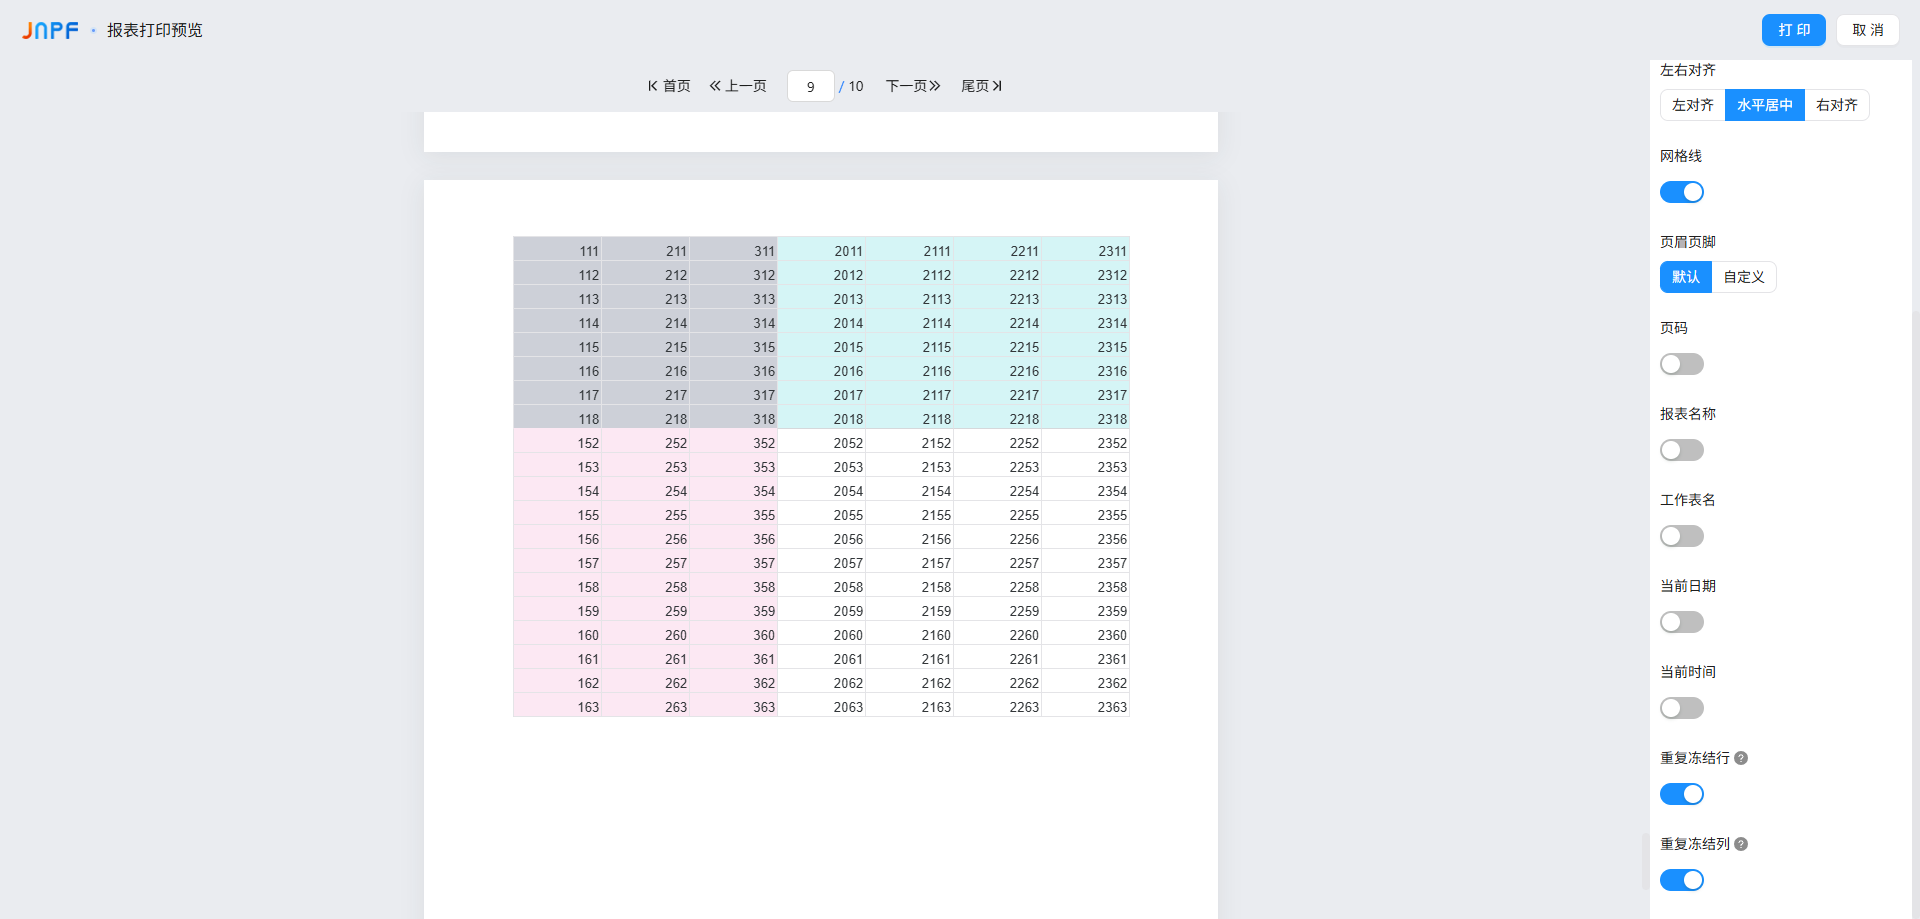1920x919 pixels.
Task: Click help icon beside 重复冻结列
Action: [x=1741, y=844]
